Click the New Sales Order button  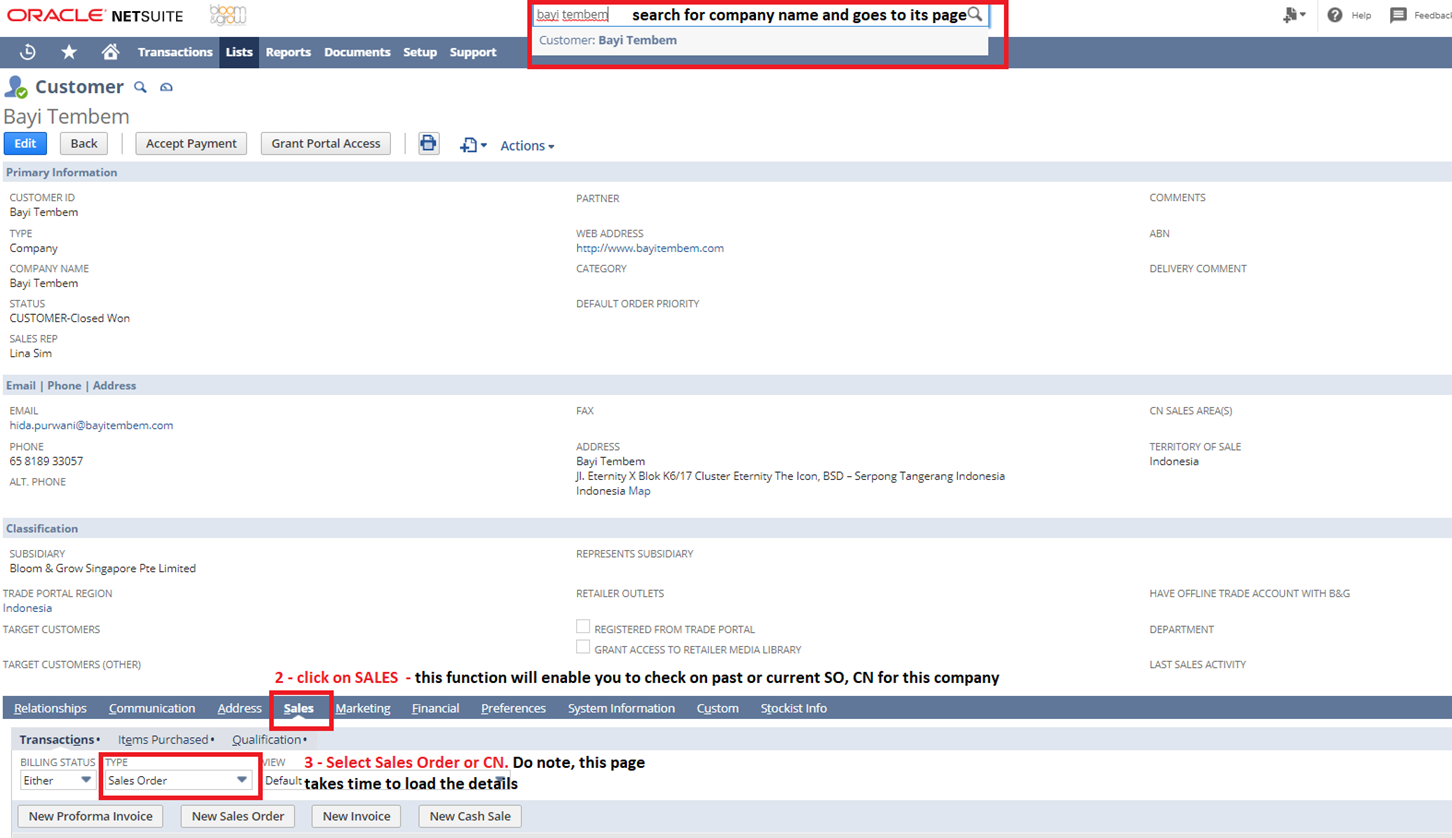[x=238, y=816]
